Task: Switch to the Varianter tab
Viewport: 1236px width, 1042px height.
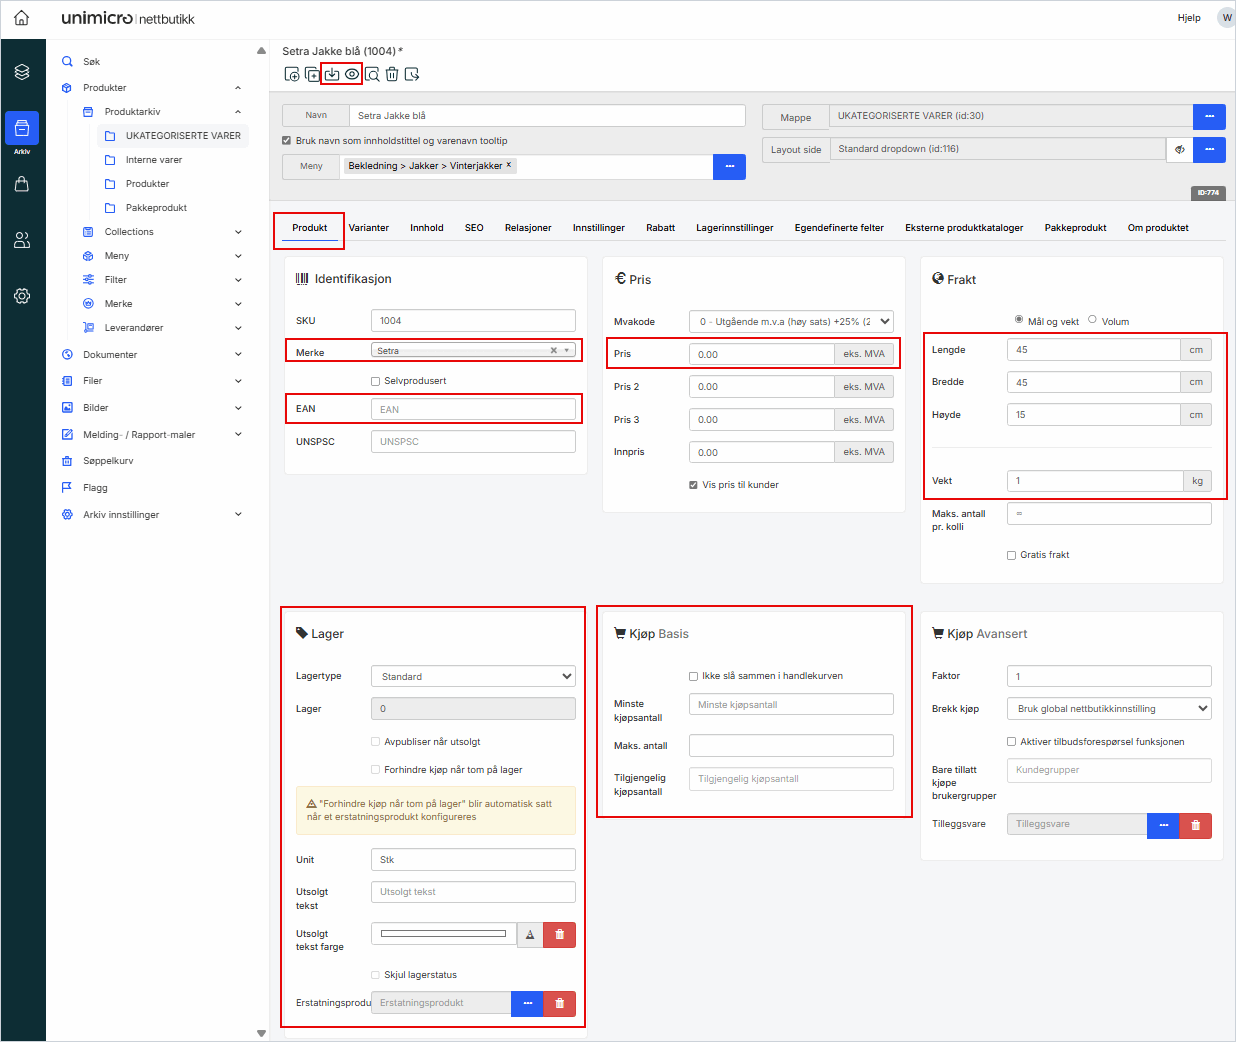Action: 368,228
